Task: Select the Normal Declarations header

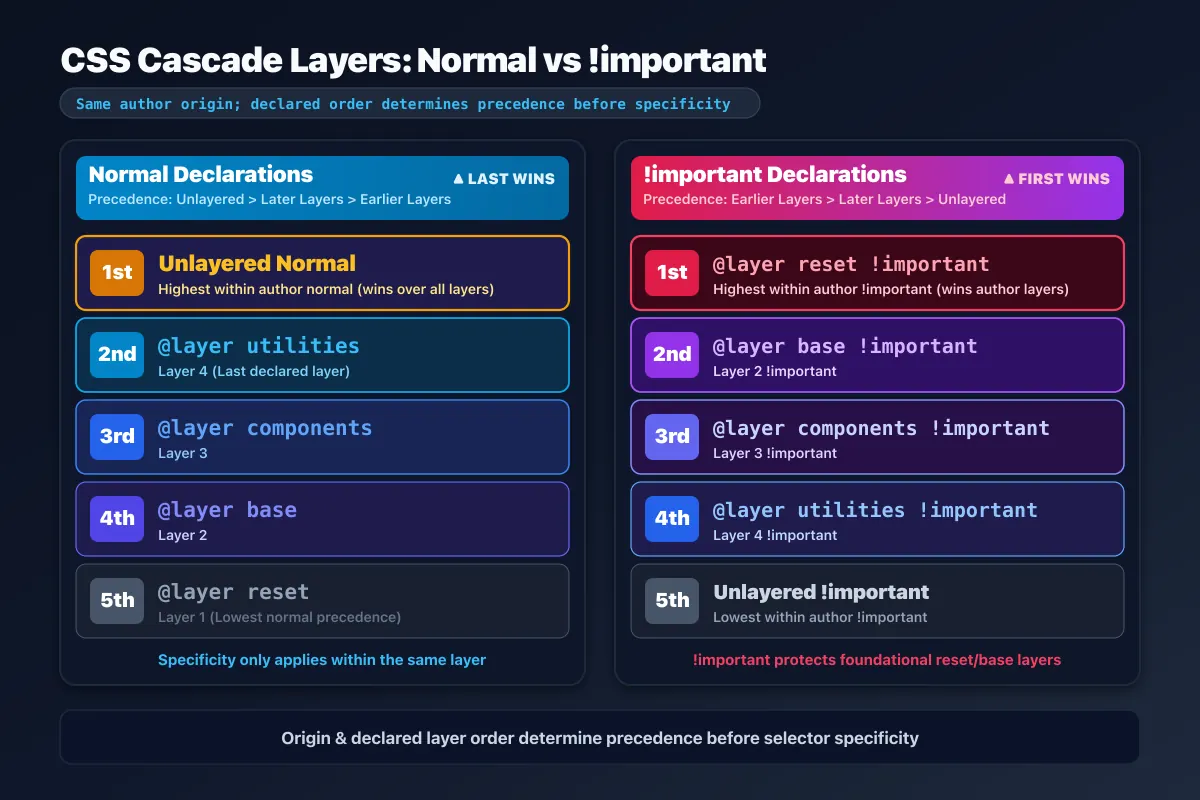Action: [x=322, y=188]
